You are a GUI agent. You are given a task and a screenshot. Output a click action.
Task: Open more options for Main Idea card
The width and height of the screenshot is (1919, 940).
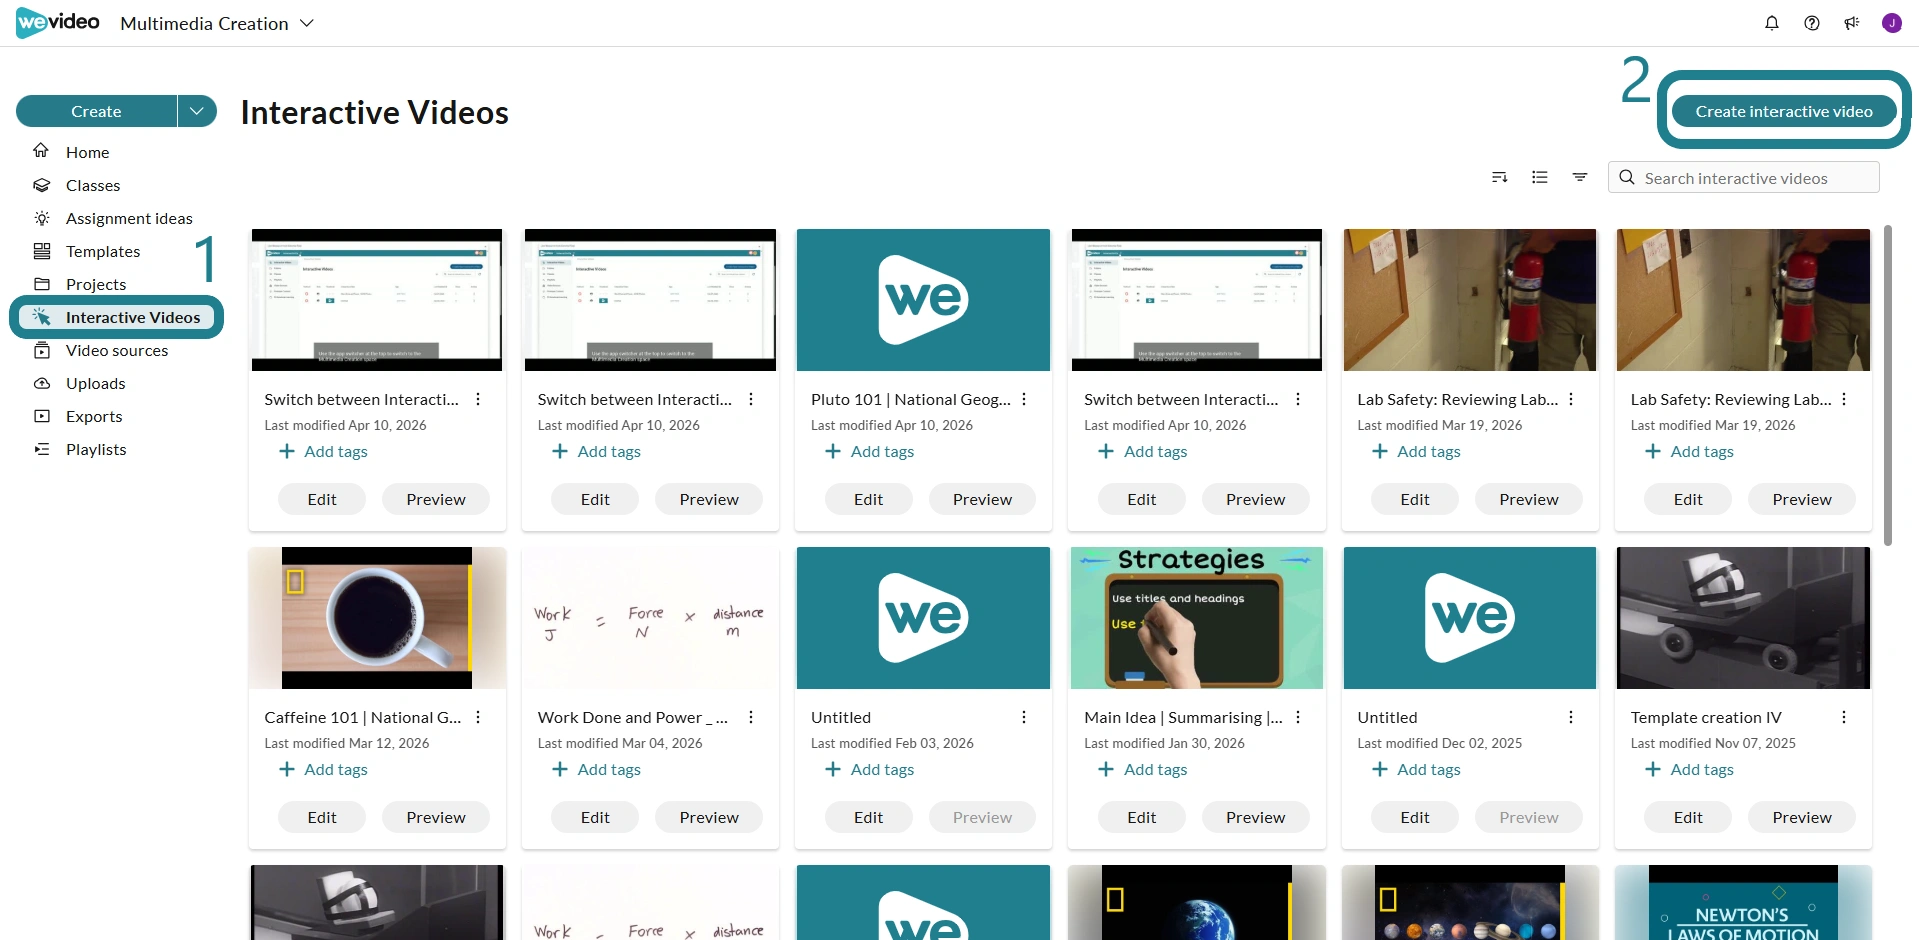coord(1298,717)
